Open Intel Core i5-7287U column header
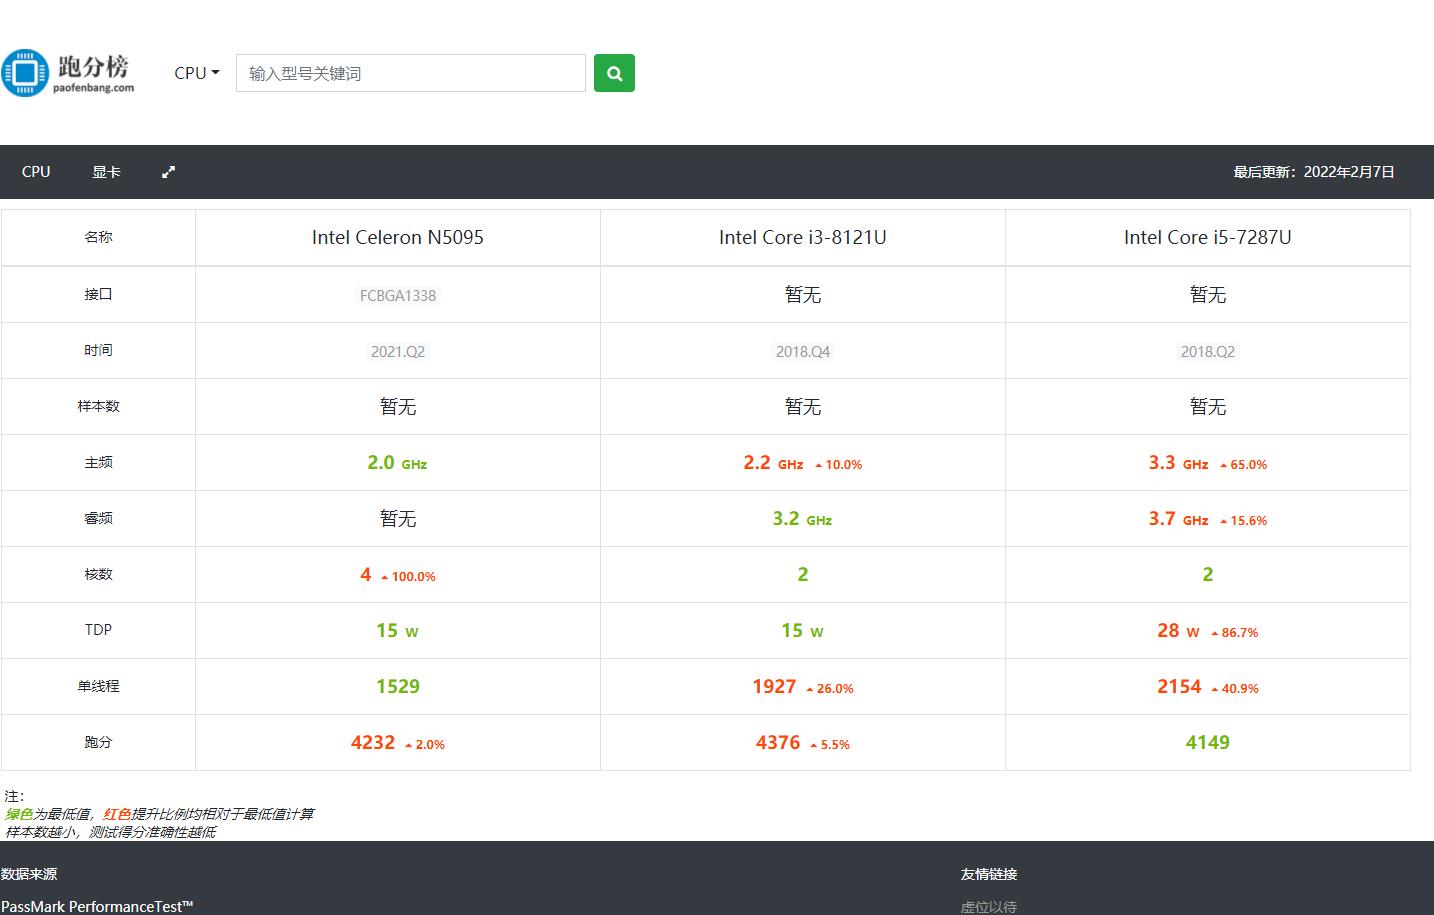The width and height of the screenshot is (1434, 915). click(x=1207, y=237)
